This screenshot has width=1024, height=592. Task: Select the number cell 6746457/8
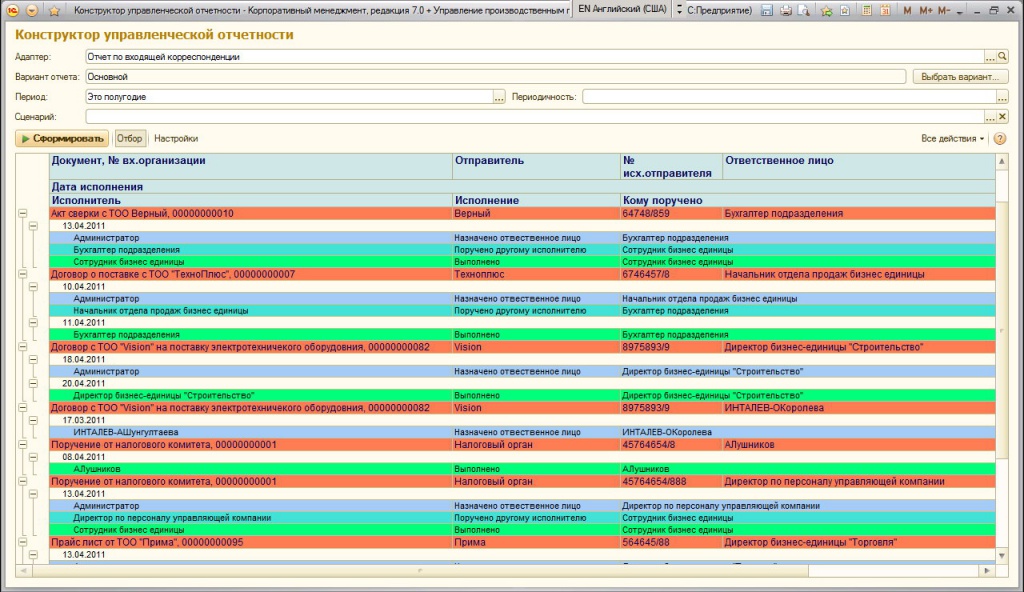point(671,274)
